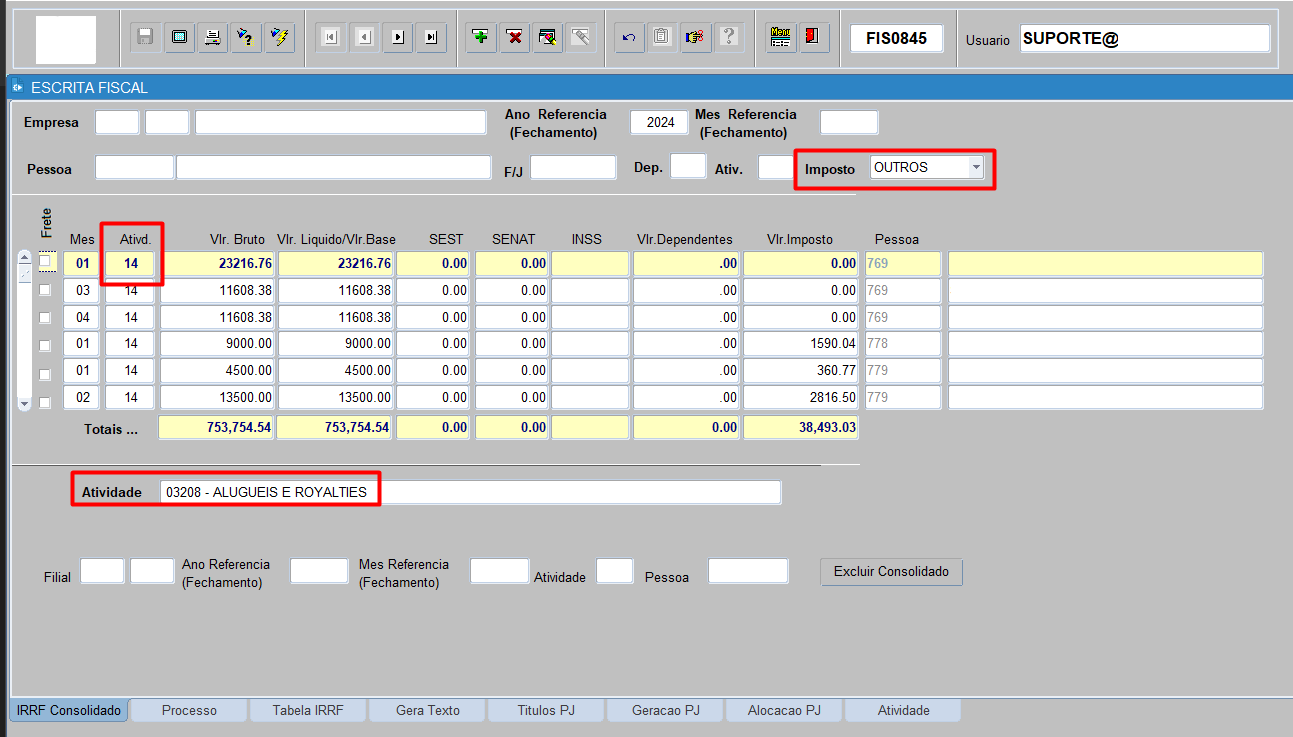Image resolution: width=1293 pixels, height=737 pixels.
Task: Click the undo arrow toolbar icon
Action: pos(629,38)
